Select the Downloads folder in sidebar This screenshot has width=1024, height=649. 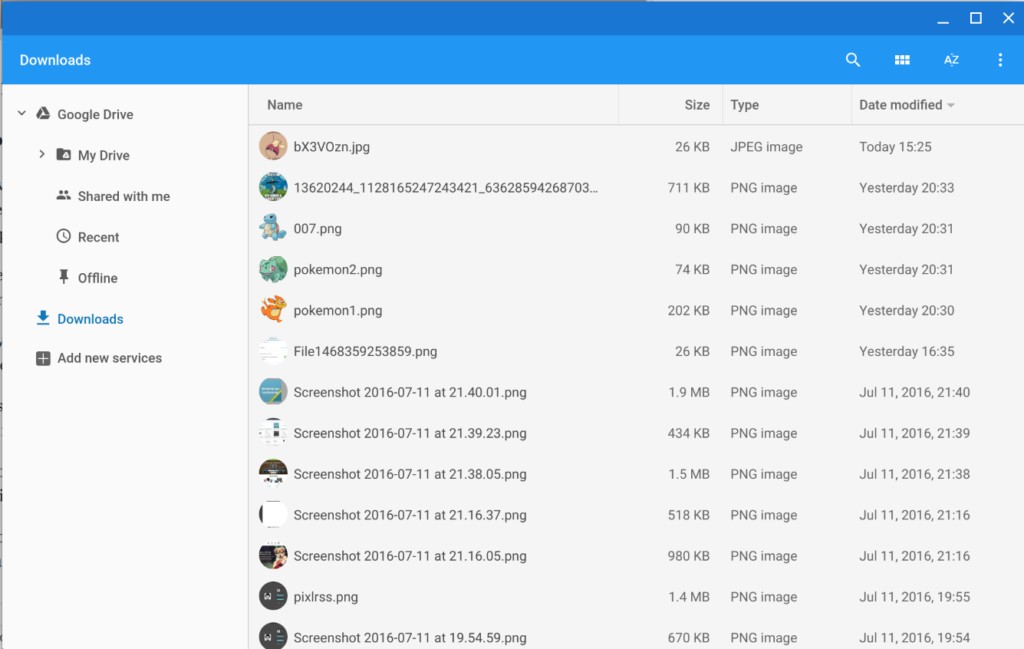tap(90, 319)
